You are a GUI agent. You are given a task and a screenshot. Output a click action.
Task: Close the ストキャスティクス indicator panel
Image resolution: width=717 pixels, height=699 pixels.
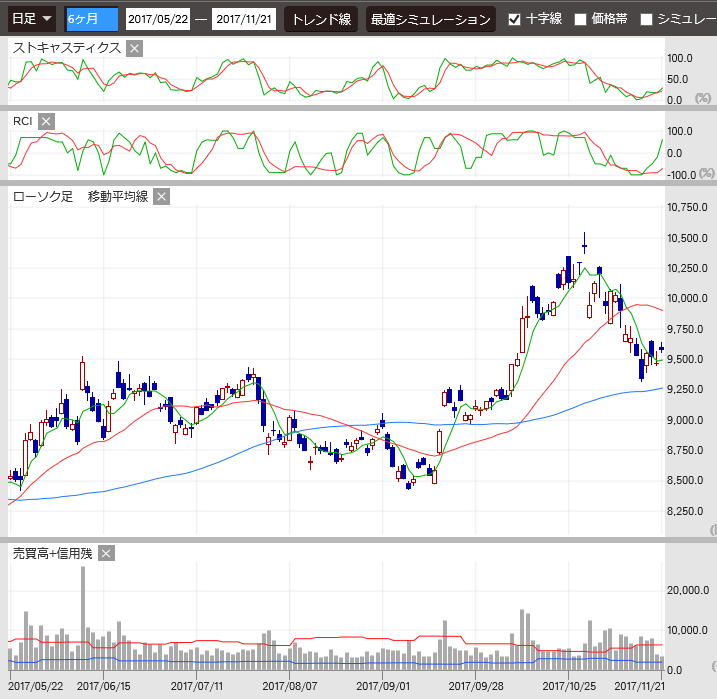point(135,48)
